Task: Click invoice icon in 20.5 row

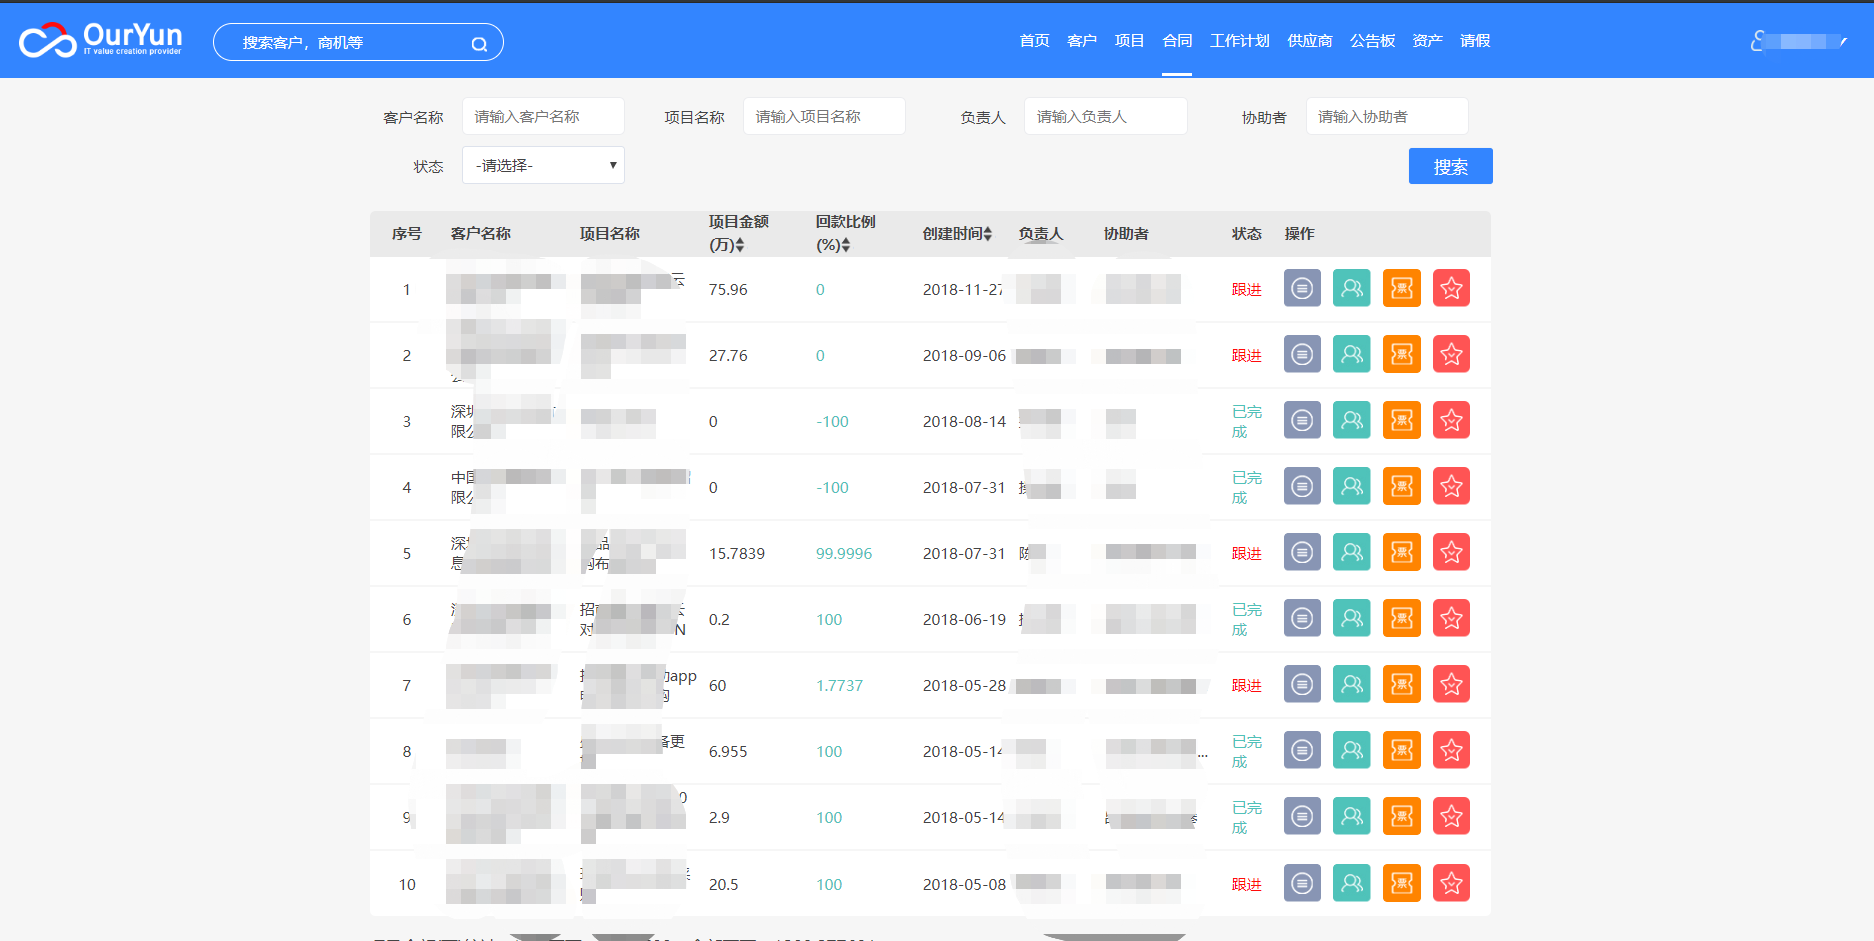Action: point(1402,883)
